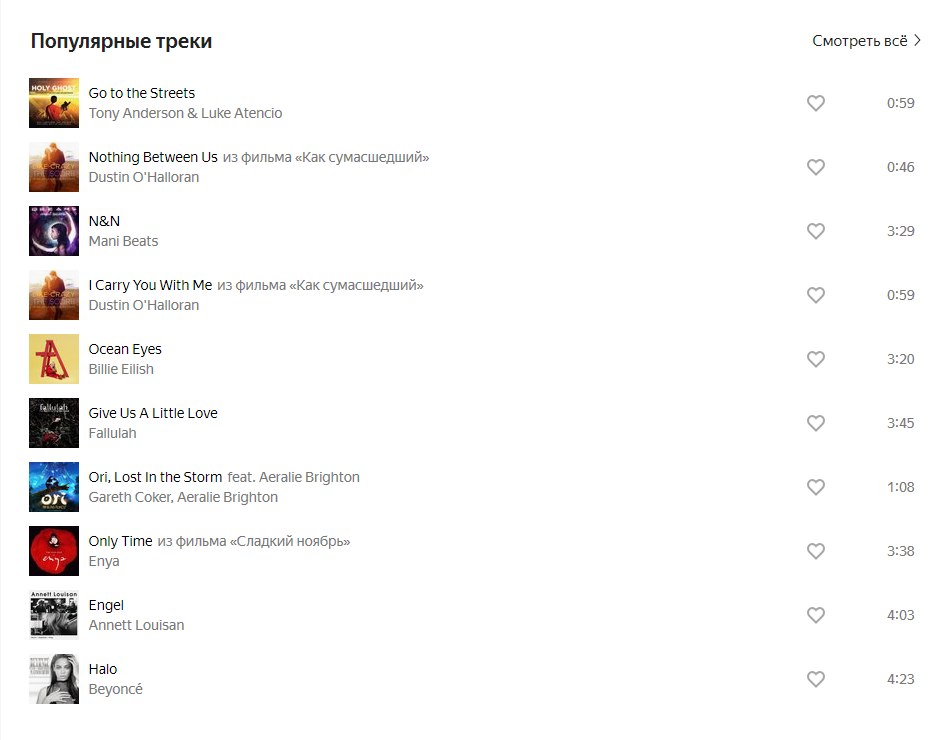Screen dimensions: 947x740
Task: Open Billie Eilish artist link
Action: pos(121,369)
